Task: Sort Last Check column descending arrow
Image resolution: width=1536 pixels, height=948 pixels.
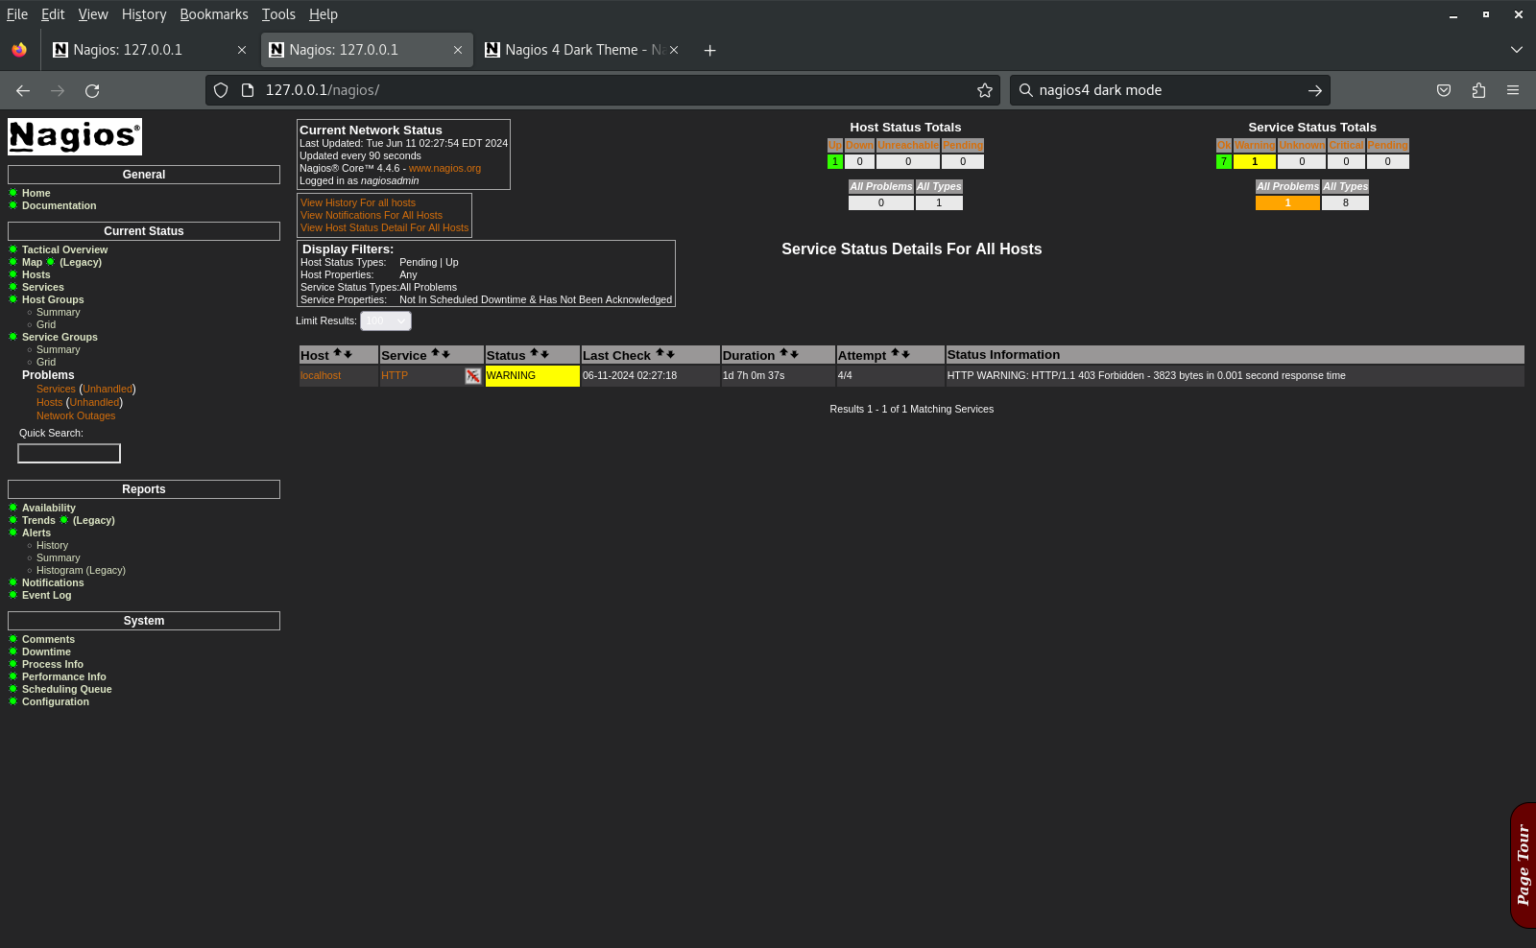Action: [670, 354]
